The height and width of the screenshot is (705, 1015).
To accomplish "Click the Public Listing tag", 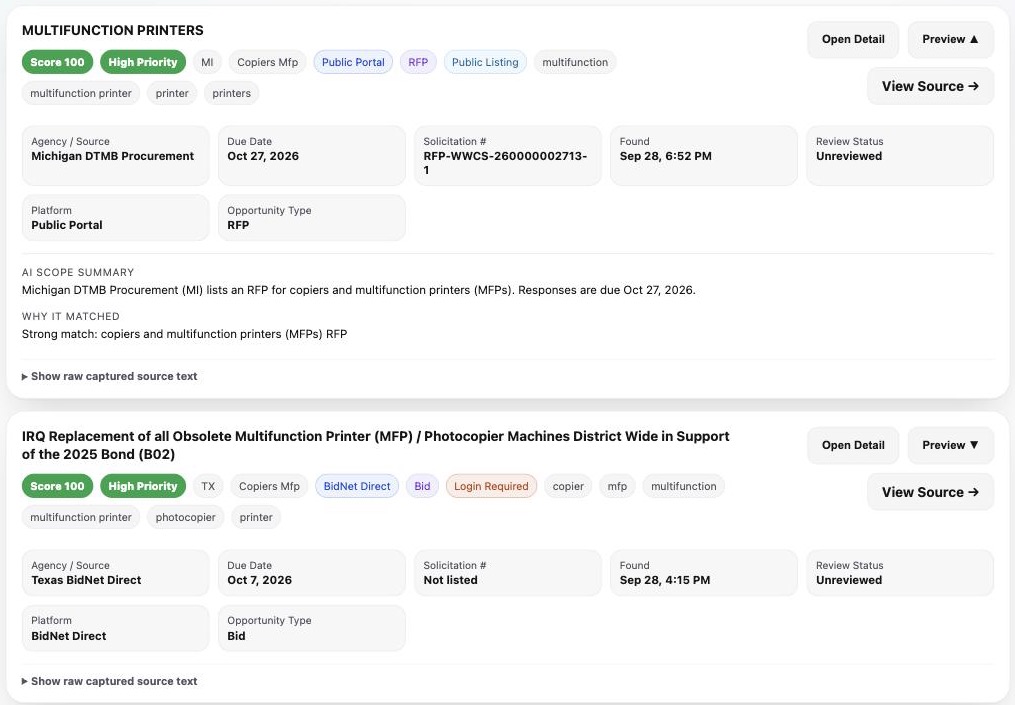I will coord(485,62).
